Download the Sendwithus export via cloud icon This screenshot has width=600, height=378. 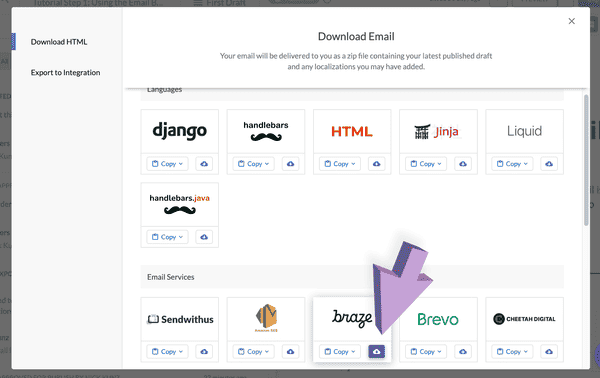(x=204, y=351)
